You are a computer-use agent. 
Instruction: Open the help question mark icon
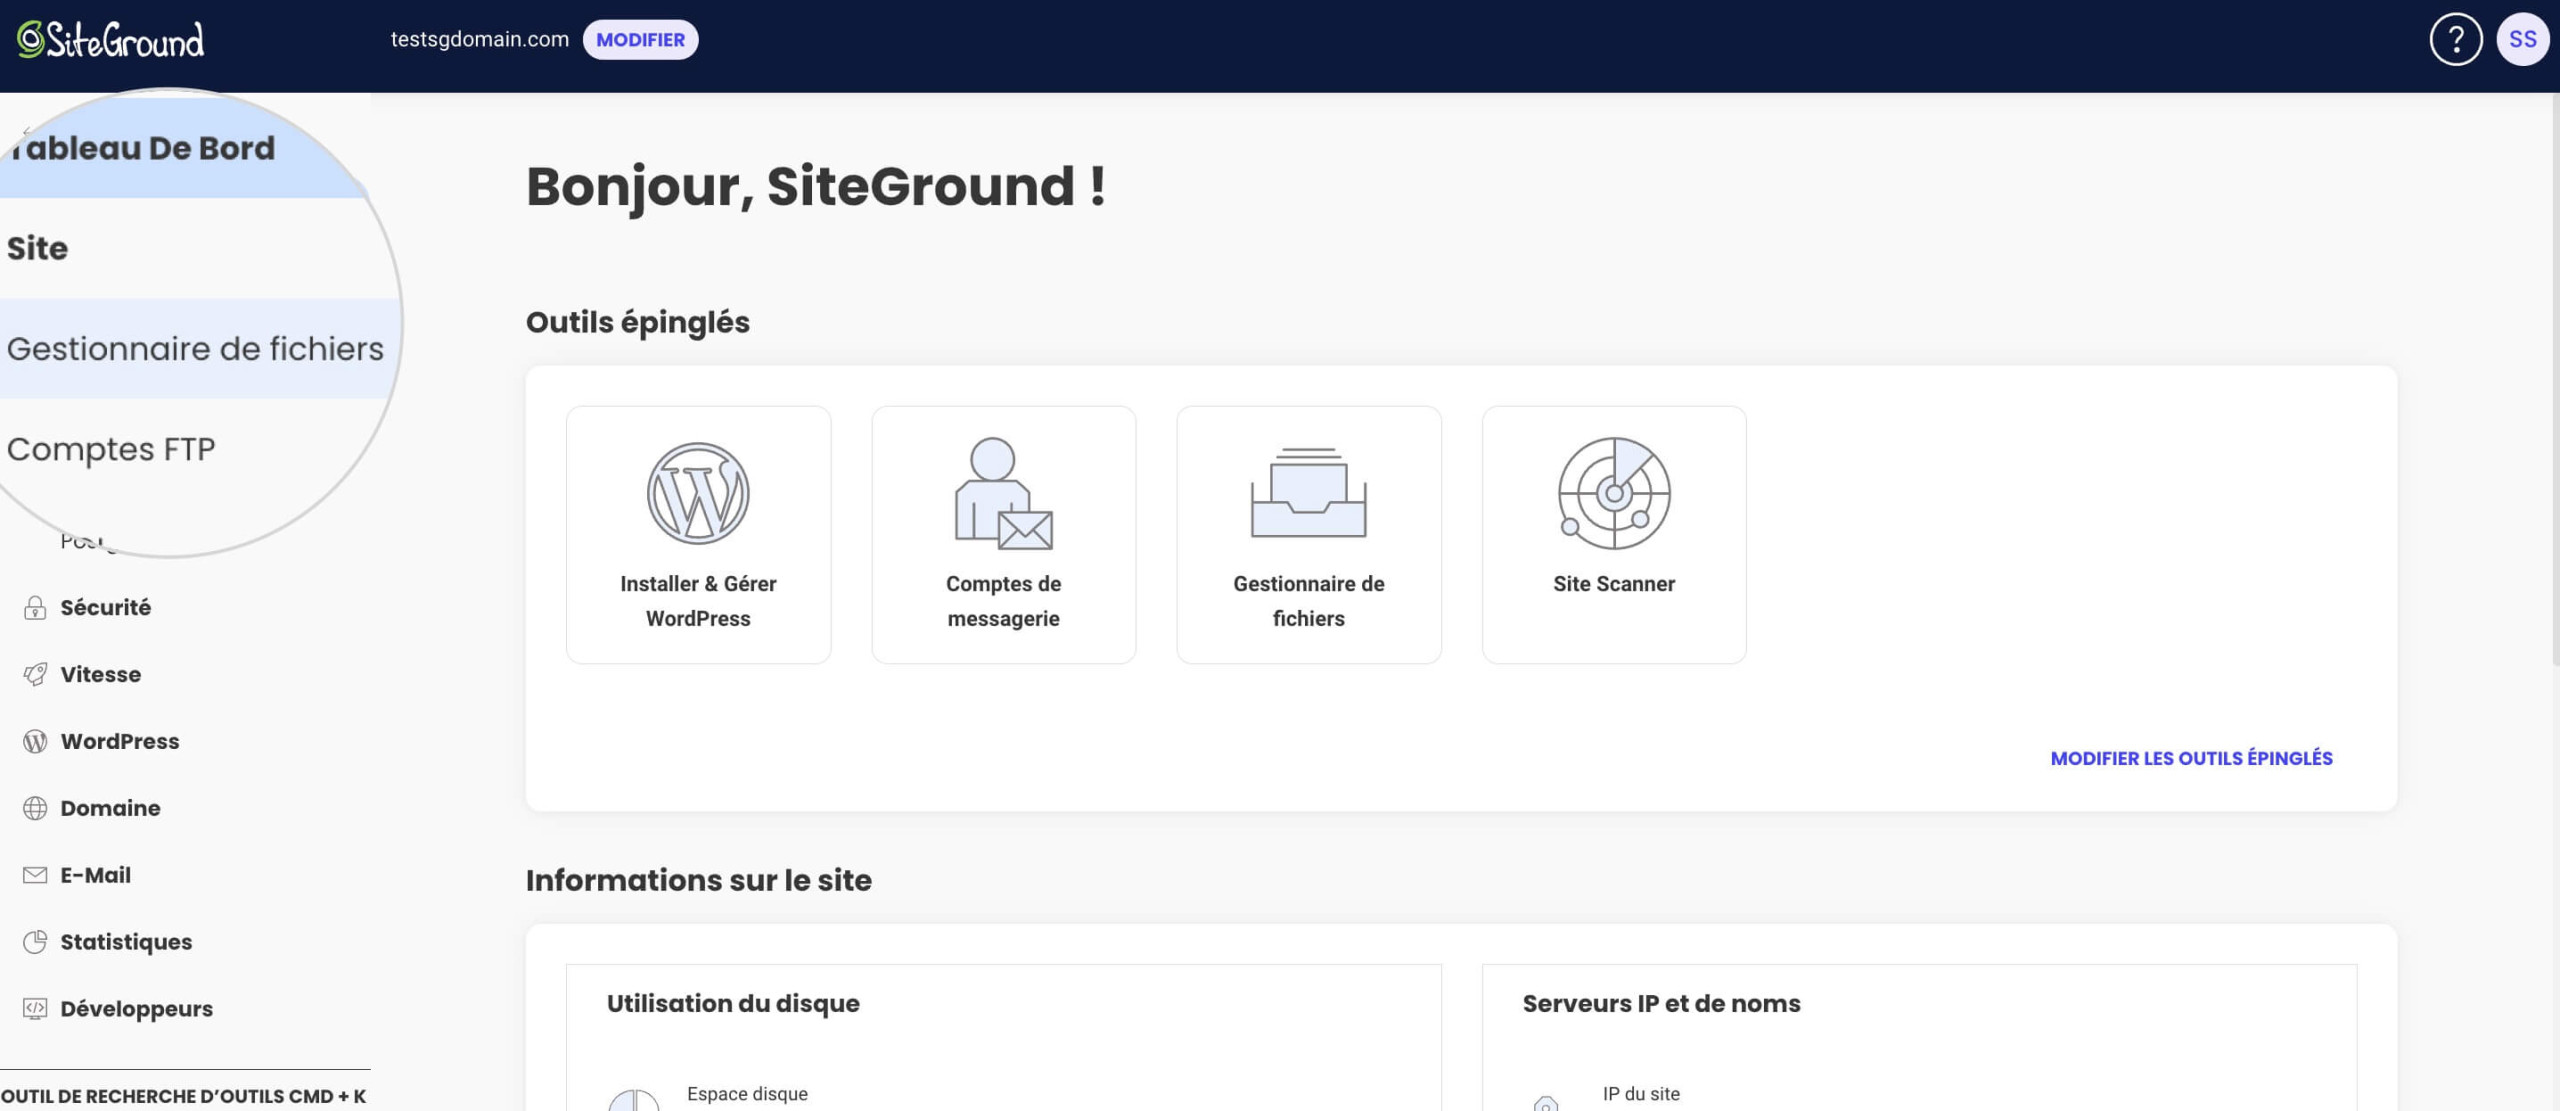click(x=2455, y=40)
